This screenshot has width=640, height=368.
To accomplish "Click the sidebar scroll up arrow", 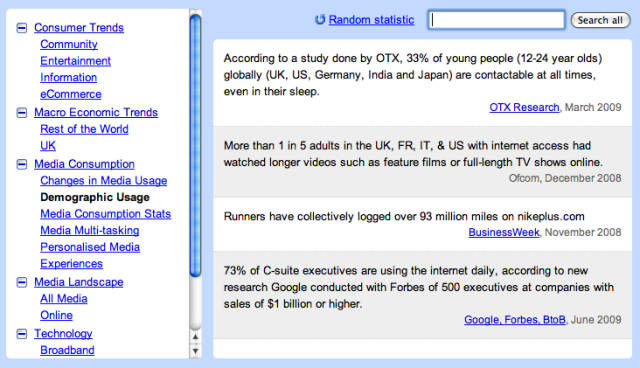I will 196,337.
